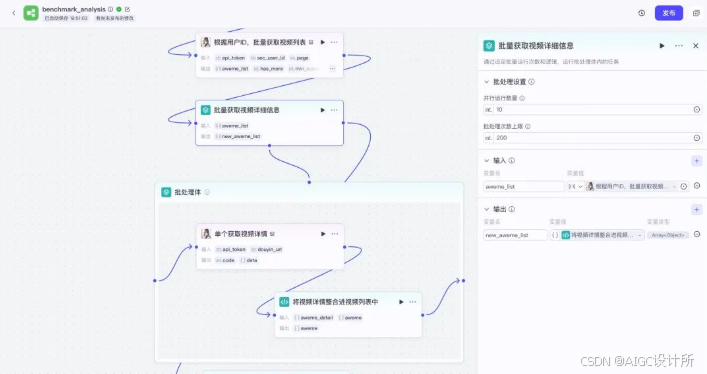
Task: Run the 批量获取视频详细信息 canvas node
Action: [x=323, y=110]
